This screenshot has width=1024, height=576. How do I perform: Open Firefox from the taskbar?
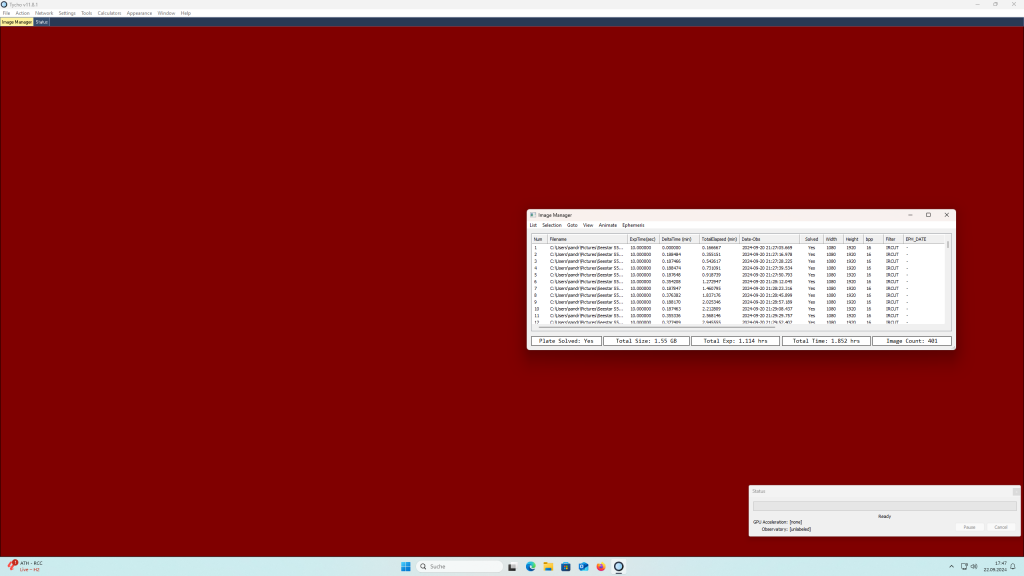[600, 566]
